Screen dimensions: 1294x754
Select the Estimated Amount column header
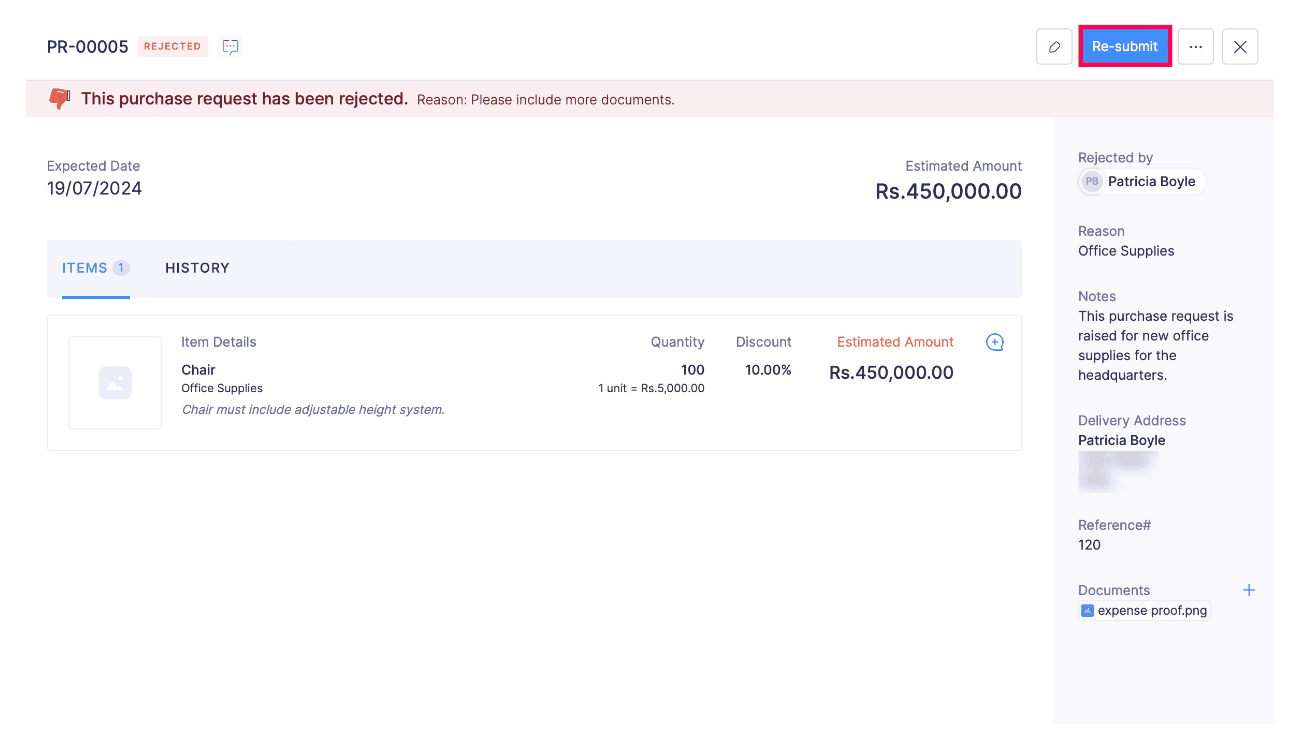click(894, 341)
